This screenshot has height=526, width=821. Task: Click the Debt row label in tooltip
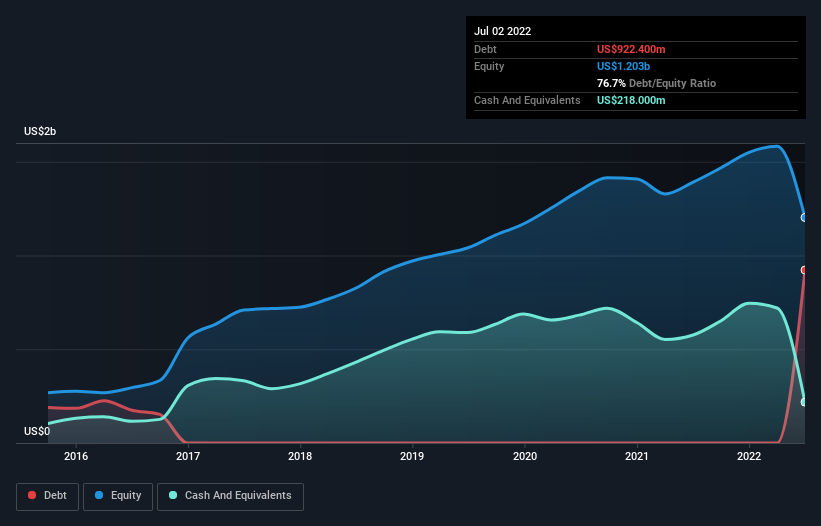click(485, 49)
